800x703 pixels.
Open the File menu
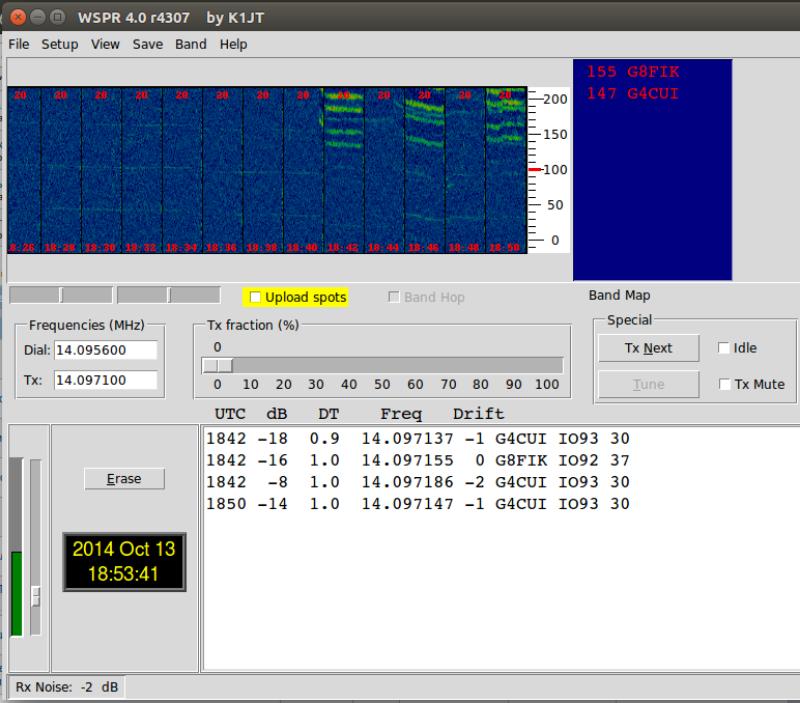[19, 44]
